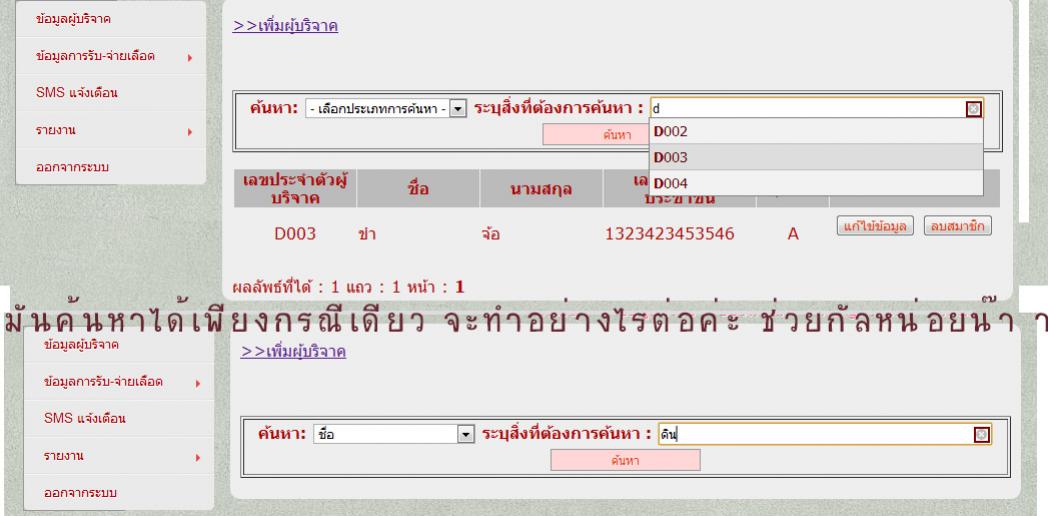Image resolution: width=1048 pixels, height=516 pixels.
Task: Expand the upper ข้อมูลการรับ-จ่ายเลือด submenu arrow
Action: click(x=190, y=58)
